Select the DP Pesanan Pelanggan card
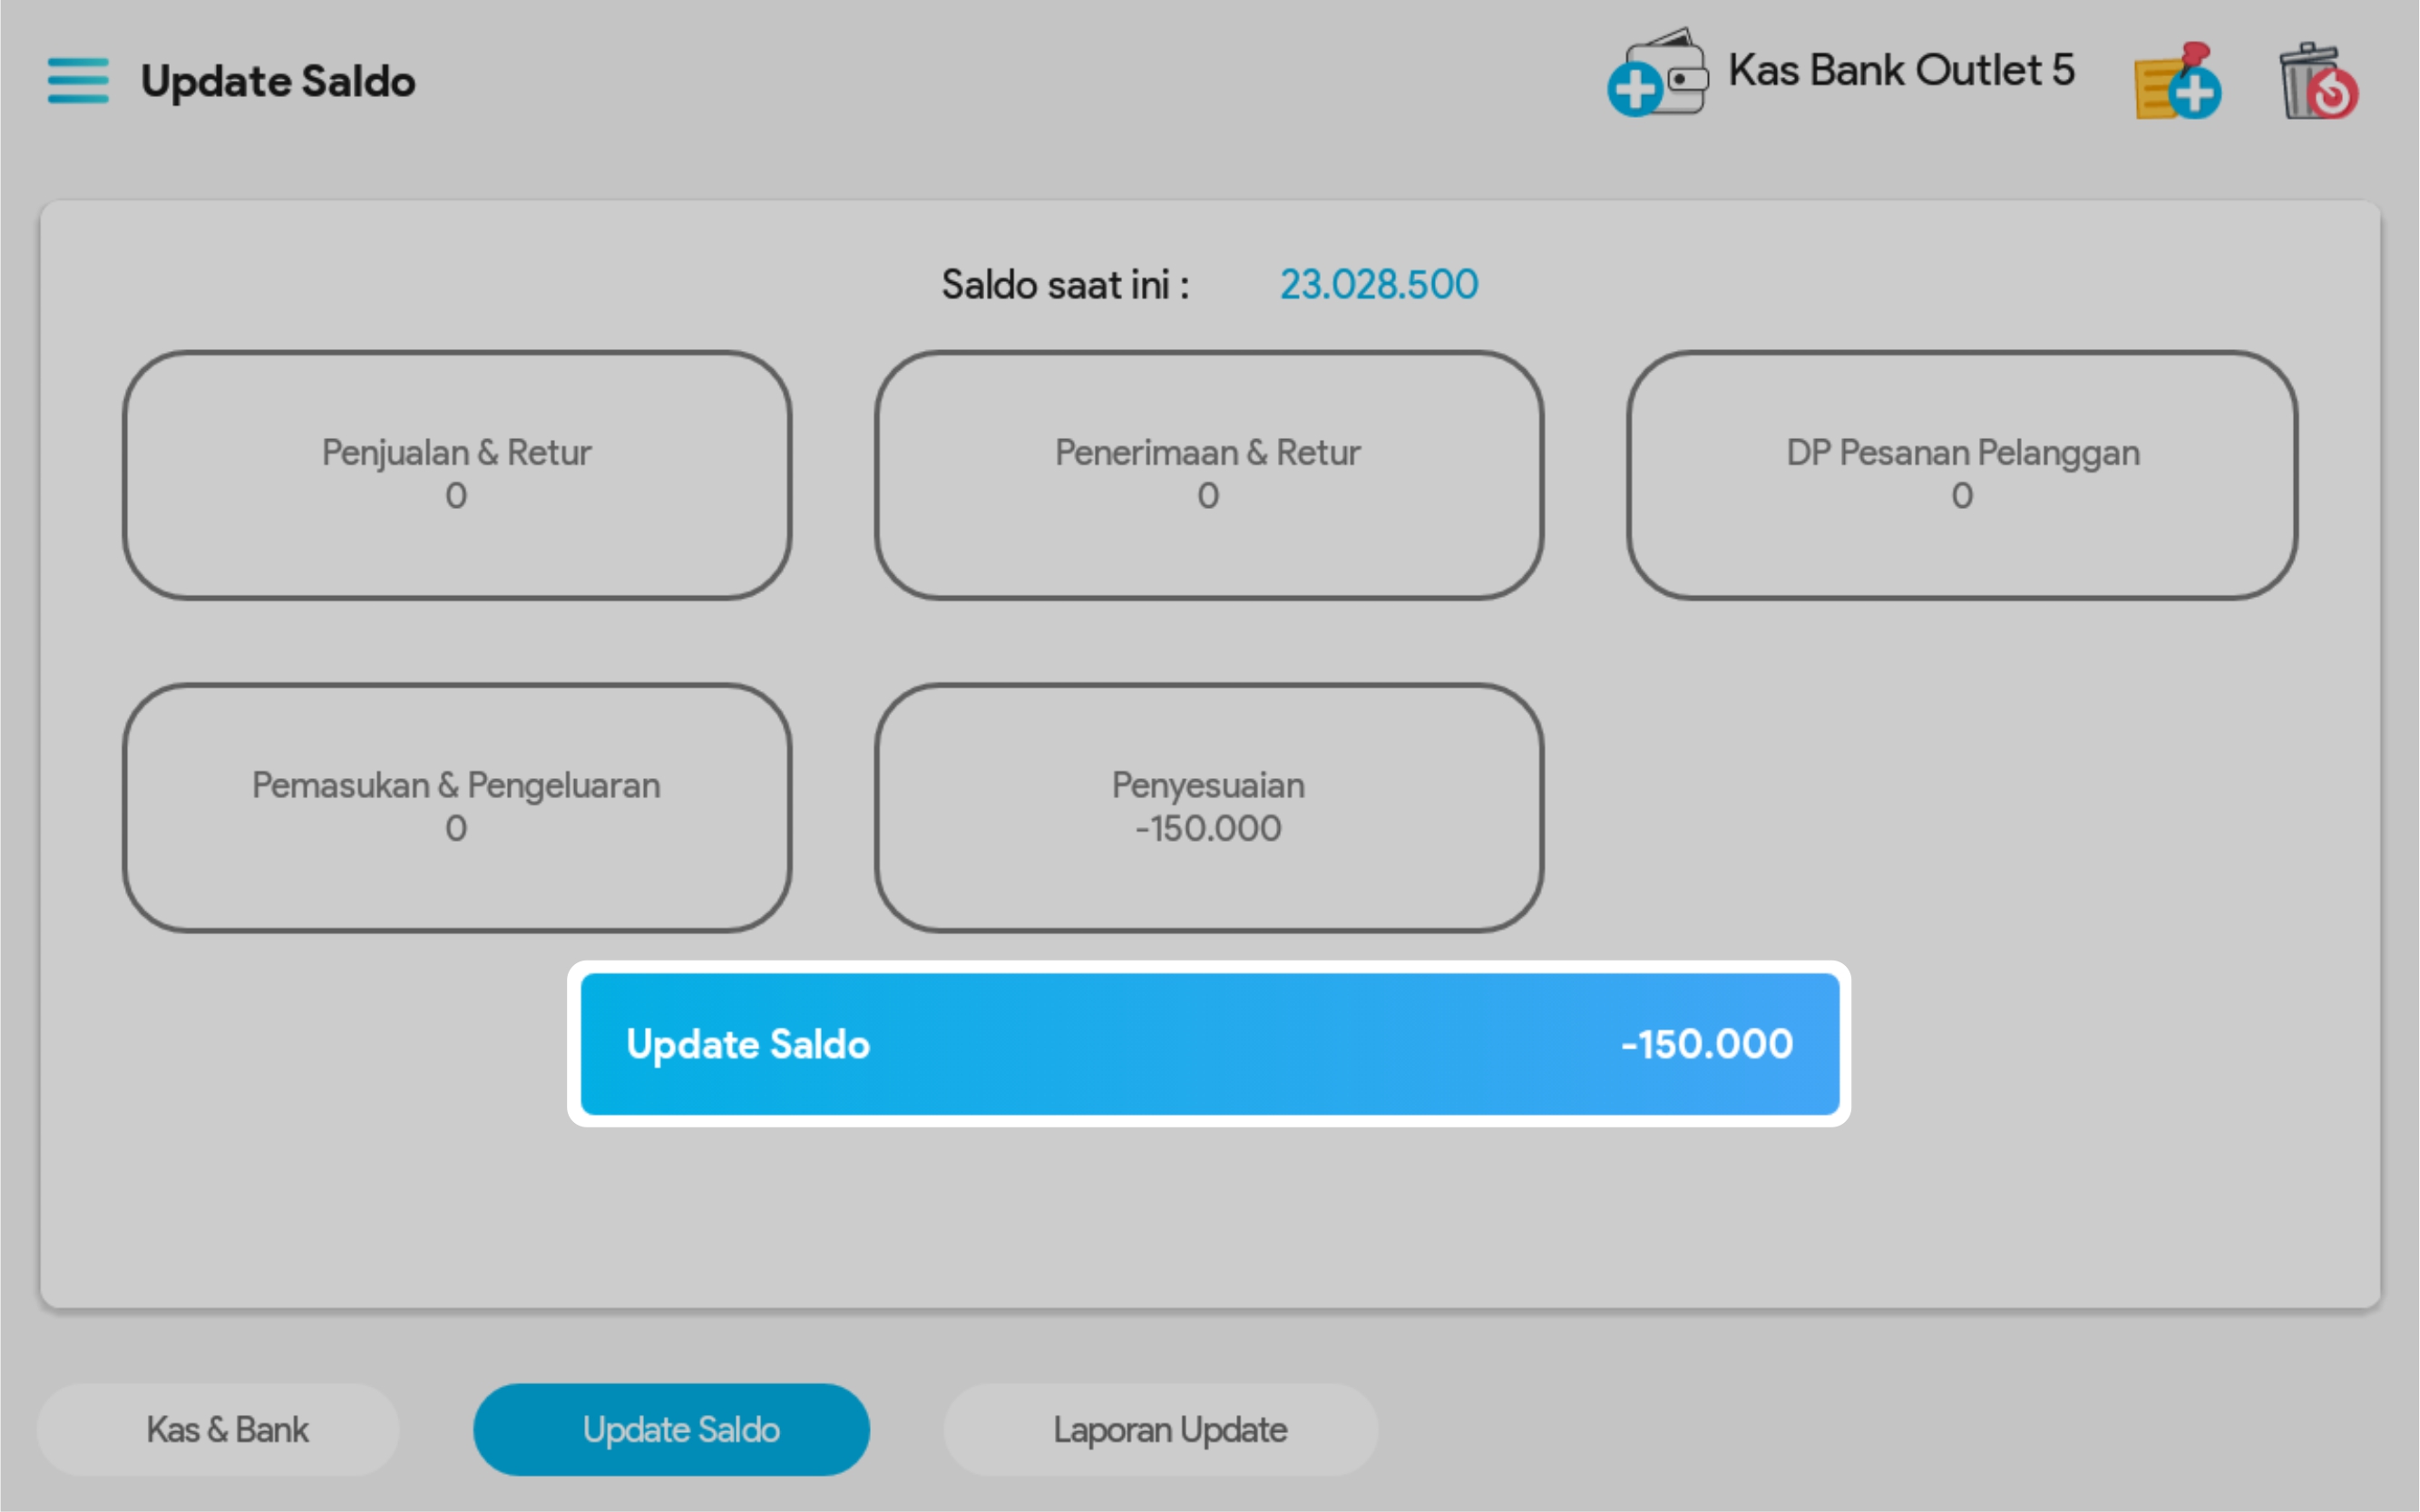2420x1512 pixels. point(1962,475)
